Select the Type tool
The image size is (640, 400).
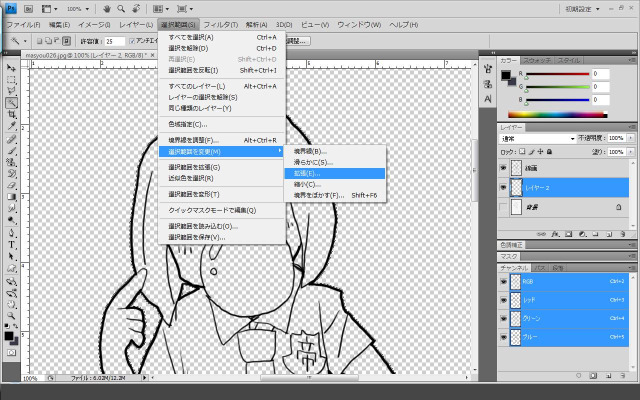point(11,243)
